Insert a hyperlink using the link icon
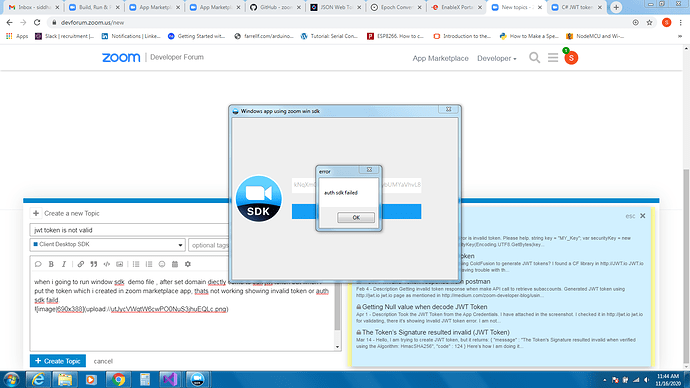This screenshot has height=388, width=690. pos(81,264)
